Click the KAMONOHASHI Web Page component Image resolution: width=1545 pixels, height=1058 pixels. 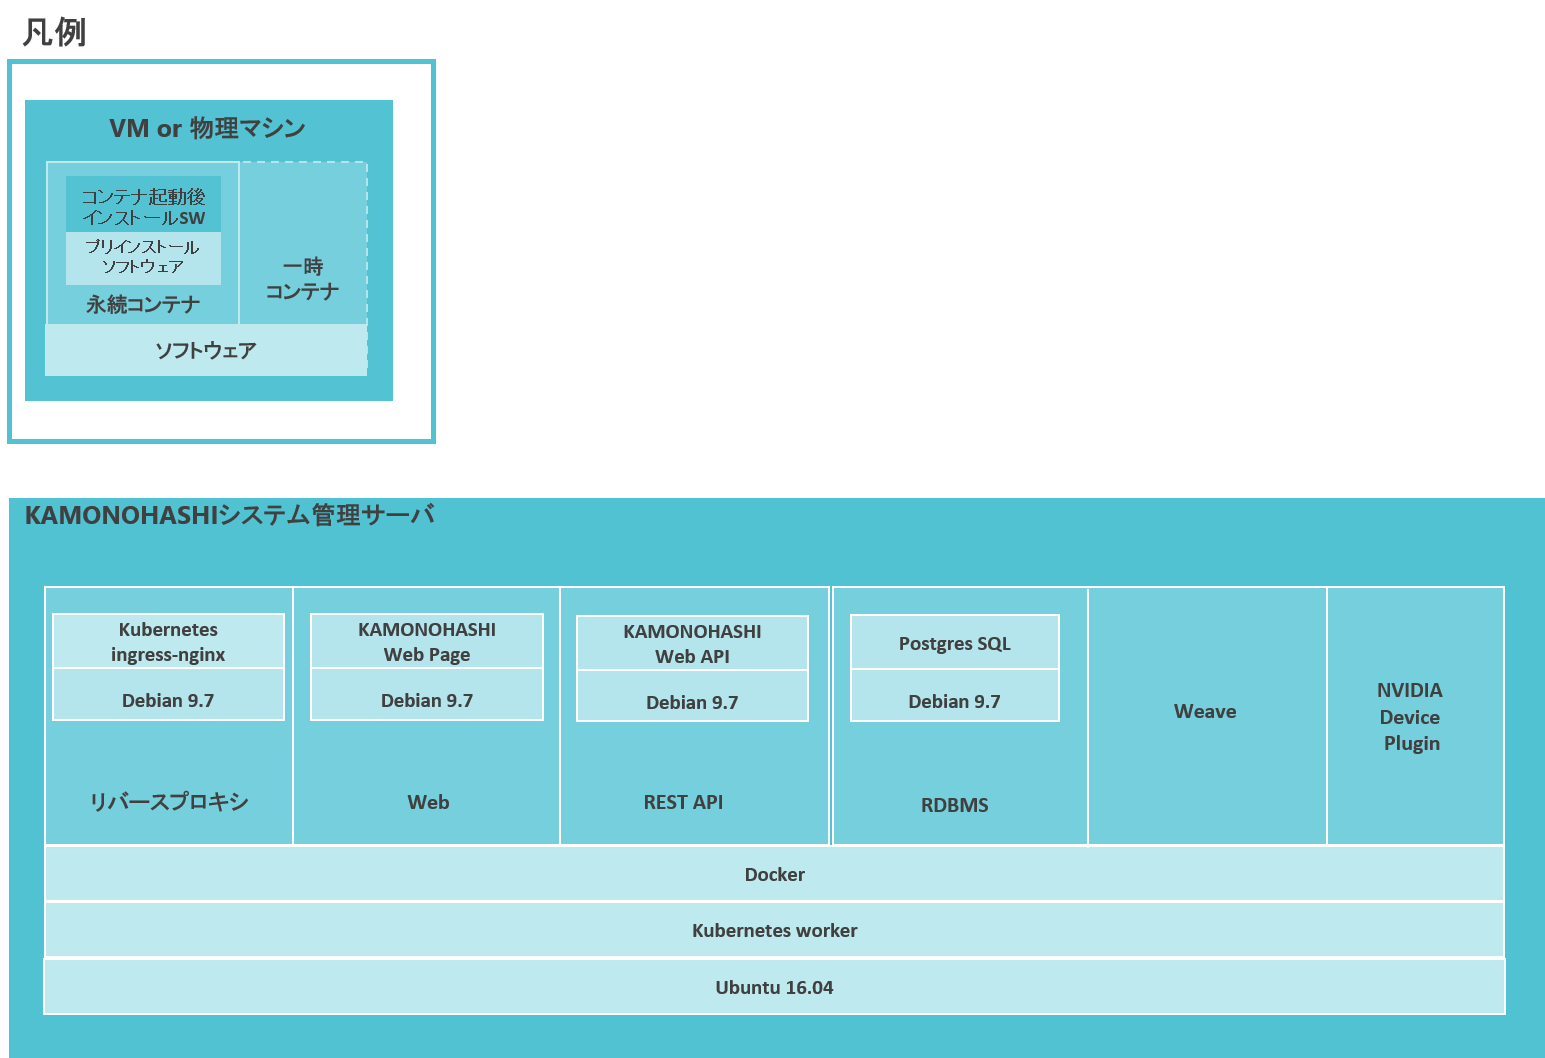click(426, 641)
